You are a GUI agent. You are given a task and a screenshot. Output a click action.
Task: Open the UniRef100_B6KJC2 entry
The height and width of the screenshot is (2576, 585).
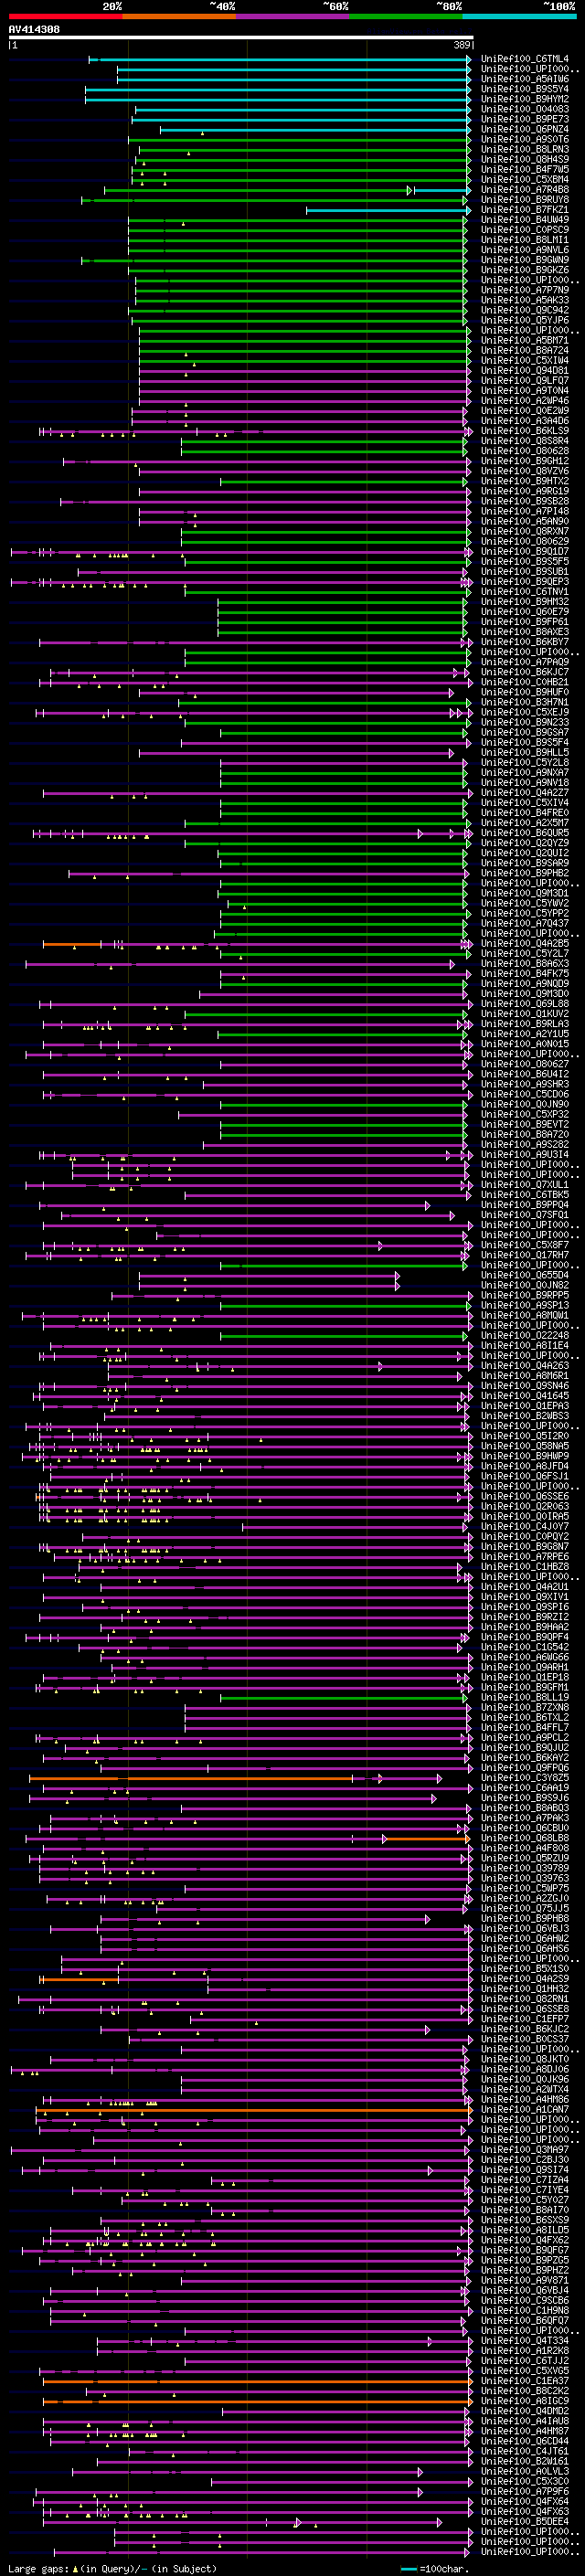[524, 2029]
